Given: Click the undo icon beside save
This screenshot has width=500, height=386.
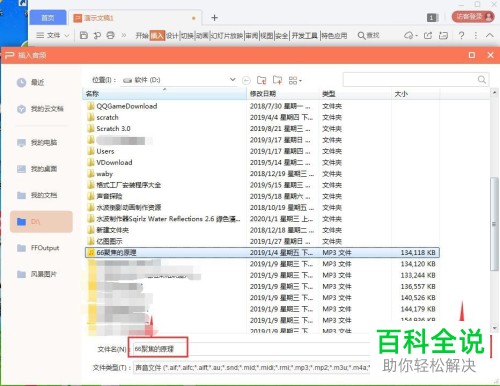Looking at the screenshot, I should point(97,35).
